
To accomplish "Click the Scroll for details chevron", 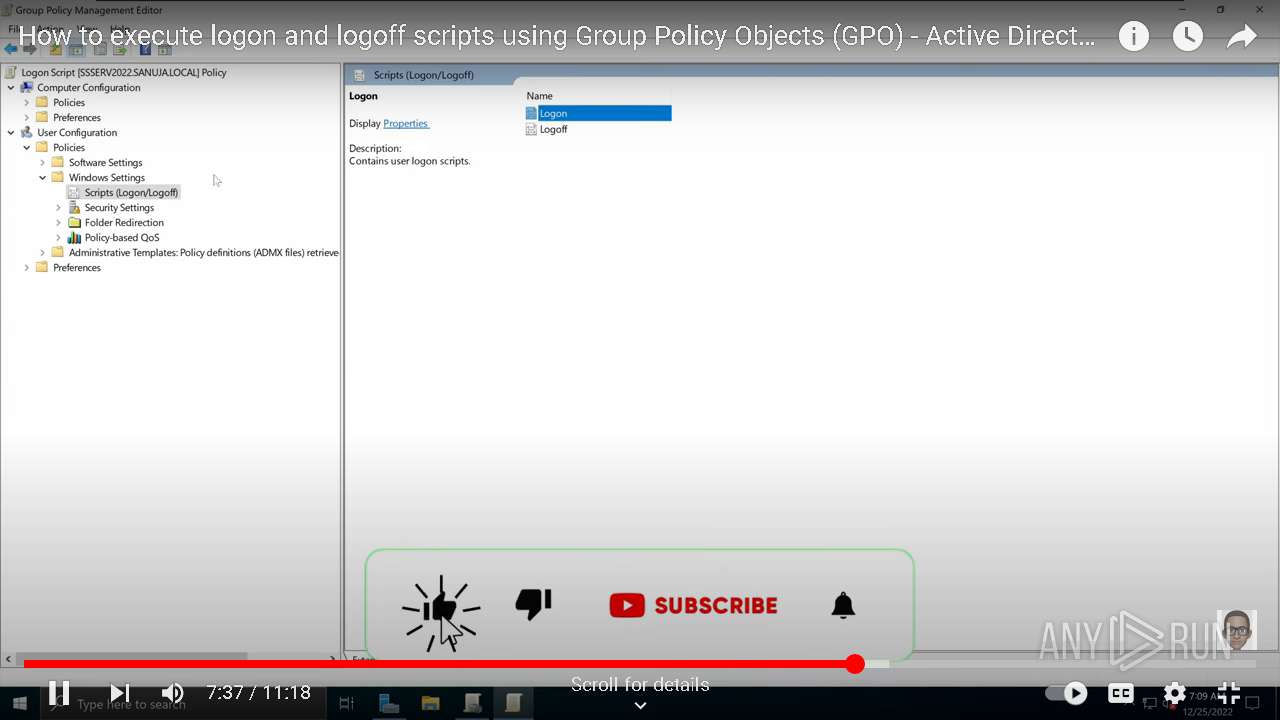I will point(640,705).
